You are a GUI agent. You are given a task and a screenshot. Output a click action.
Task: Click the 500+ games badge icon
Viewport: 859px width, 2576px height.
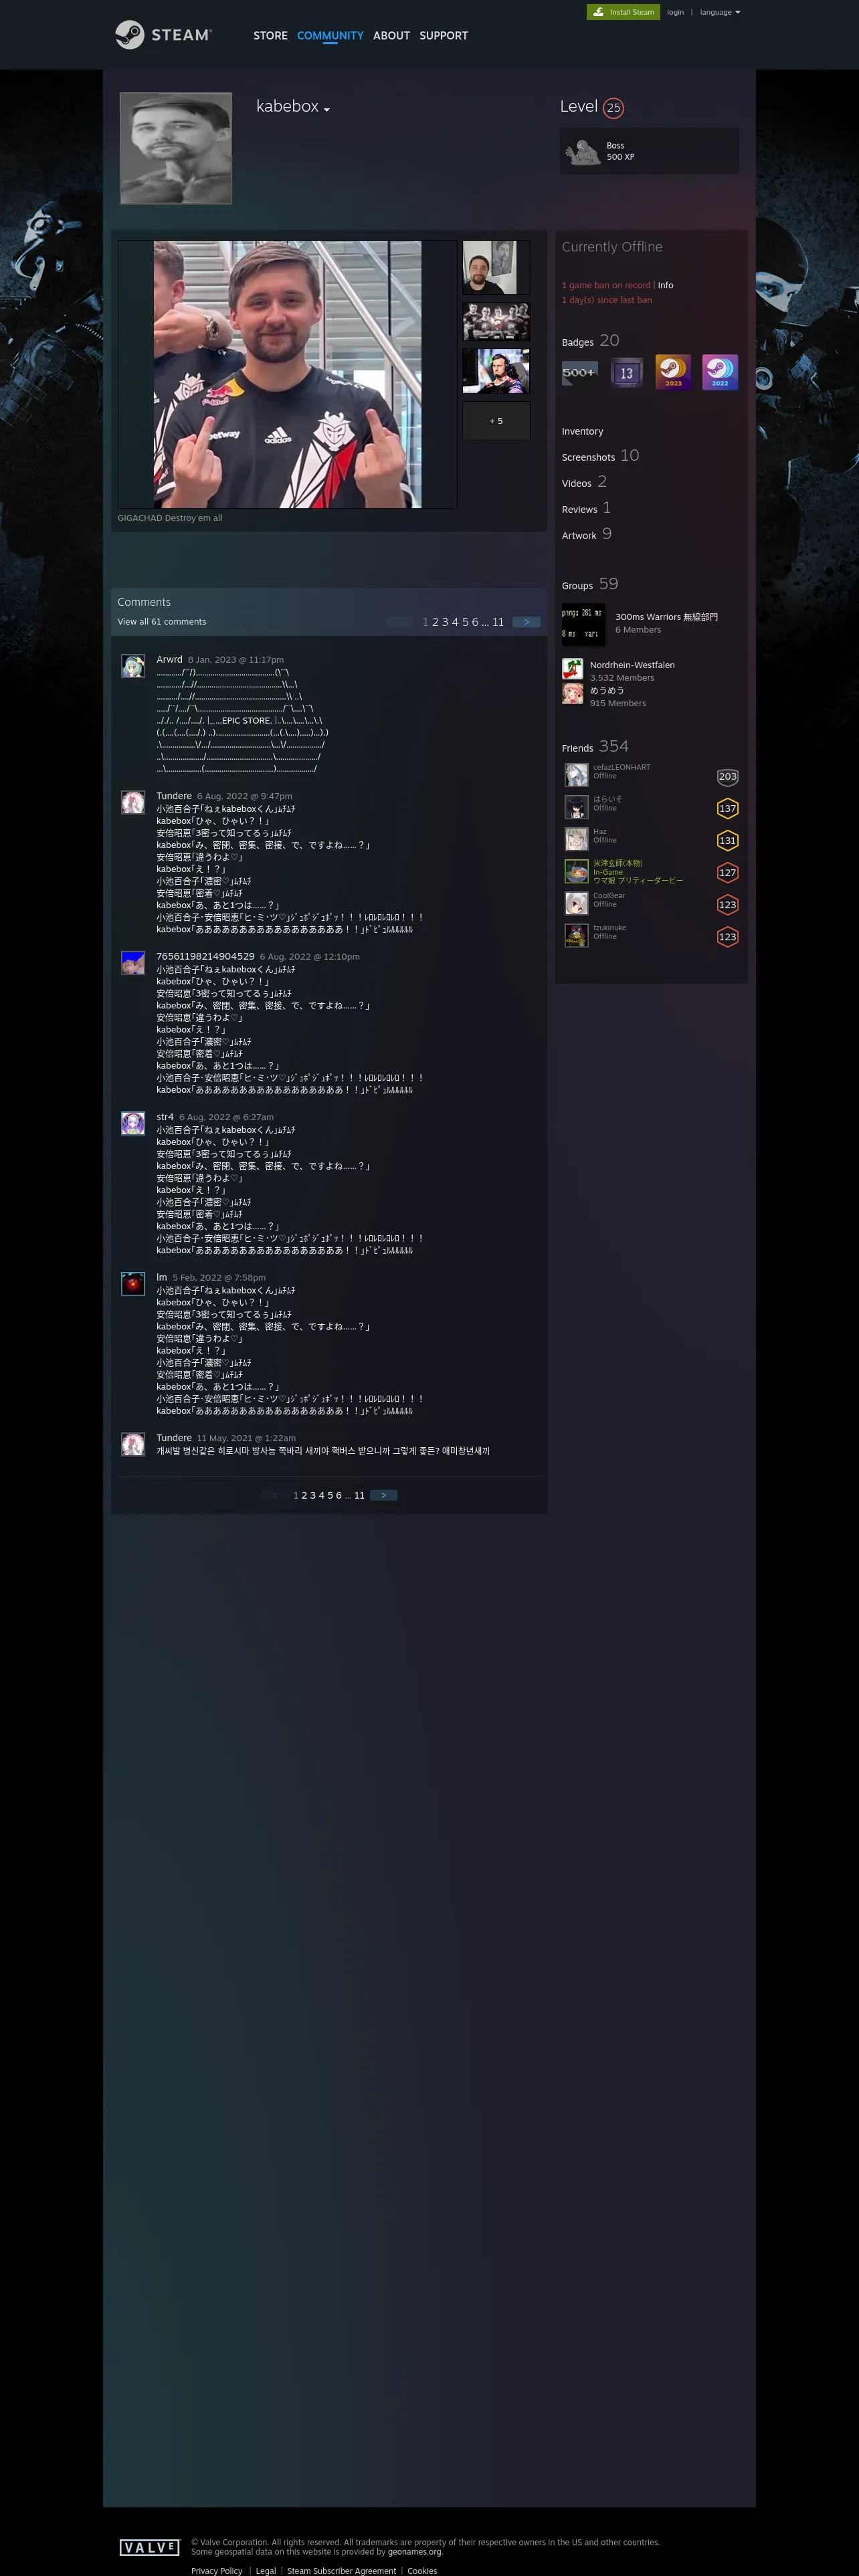pos(579,373)
